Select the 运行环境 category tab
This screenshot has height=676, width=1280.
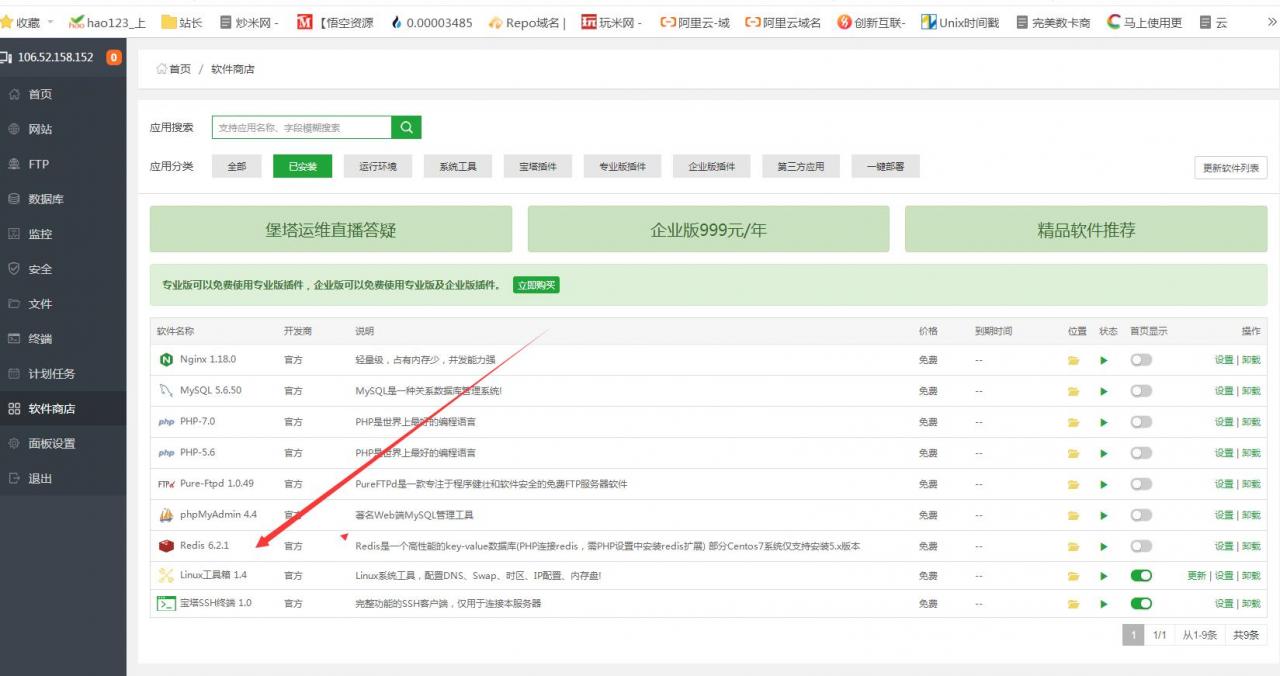click(377, 167)
